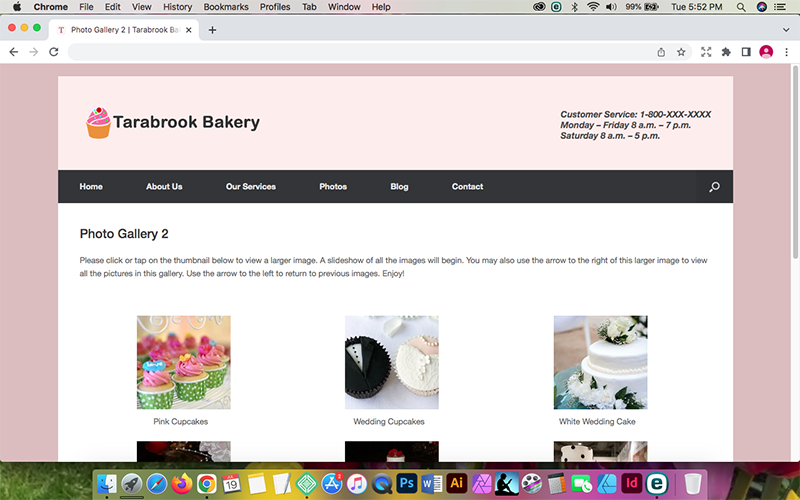Launch Firefox from the dock

click(181, 483)
